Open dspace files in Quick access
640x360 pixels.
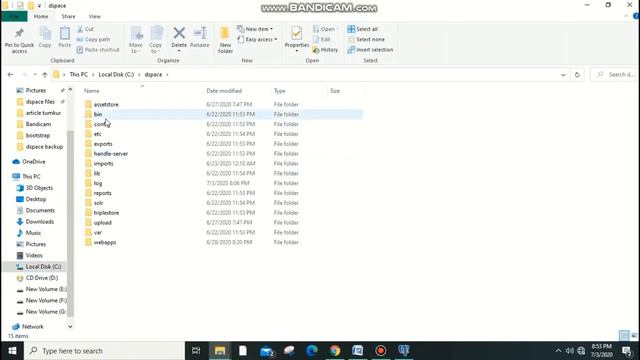(40, 102)
